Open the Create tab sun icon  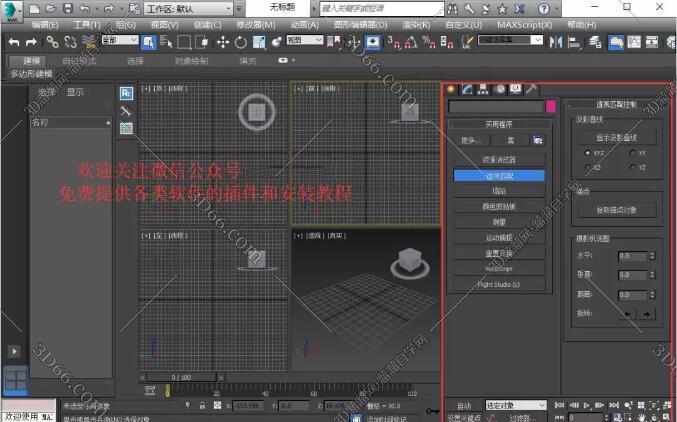point(452,89)
